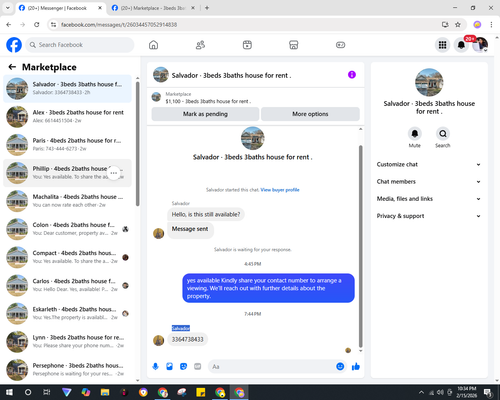The image size is (500, 400).
Task: Open the account profile picture menu
Action: point(480,45)
